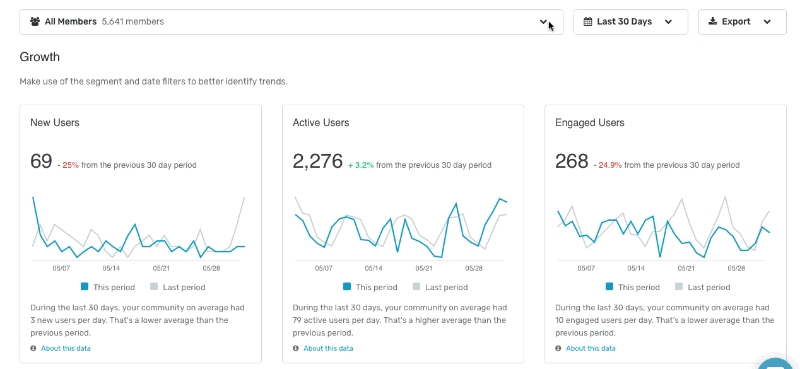Click the Engaged Users line chart

coord(663,228)
